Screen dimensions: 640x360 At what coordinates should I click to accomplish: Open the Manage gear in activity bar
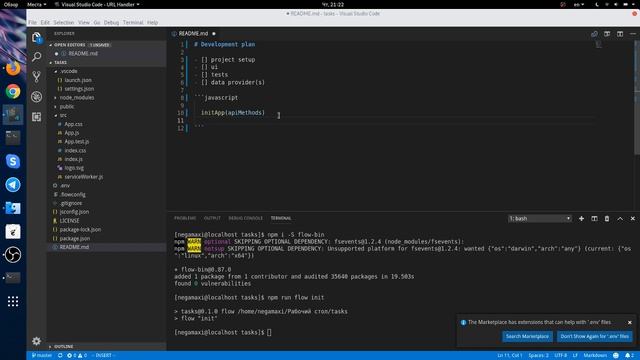[x=36, y=341]
